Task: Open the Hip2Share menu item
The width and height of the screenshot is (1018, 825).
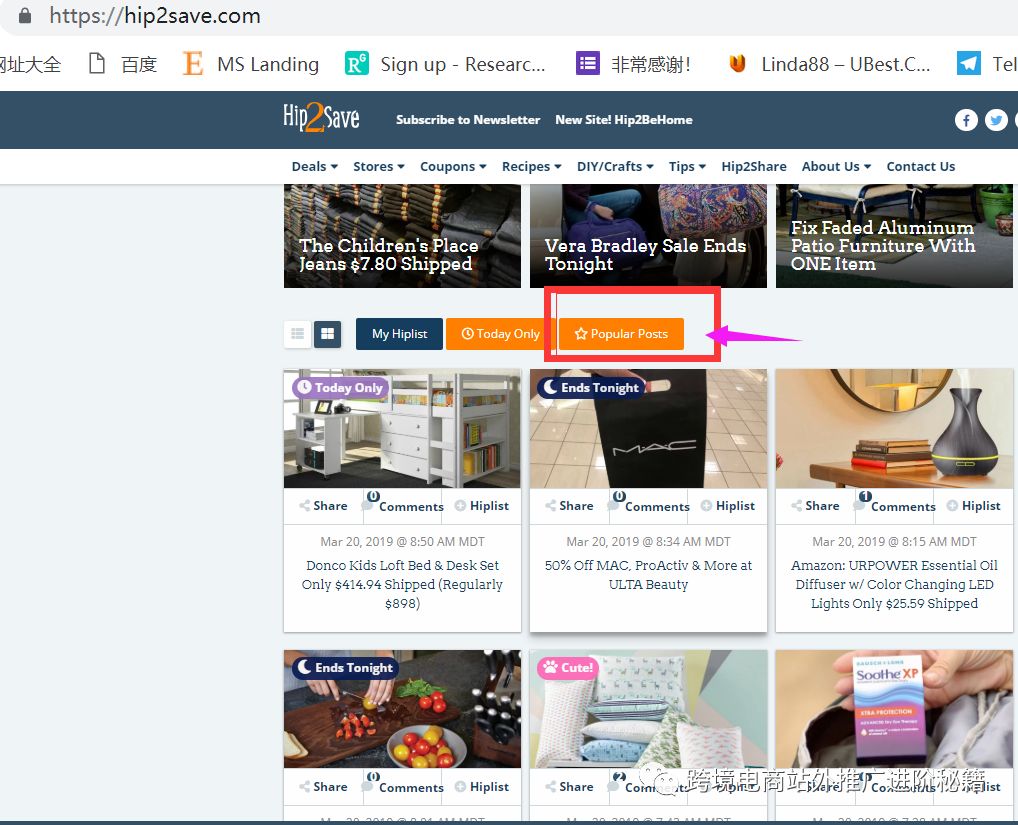Action: (754, 166)
